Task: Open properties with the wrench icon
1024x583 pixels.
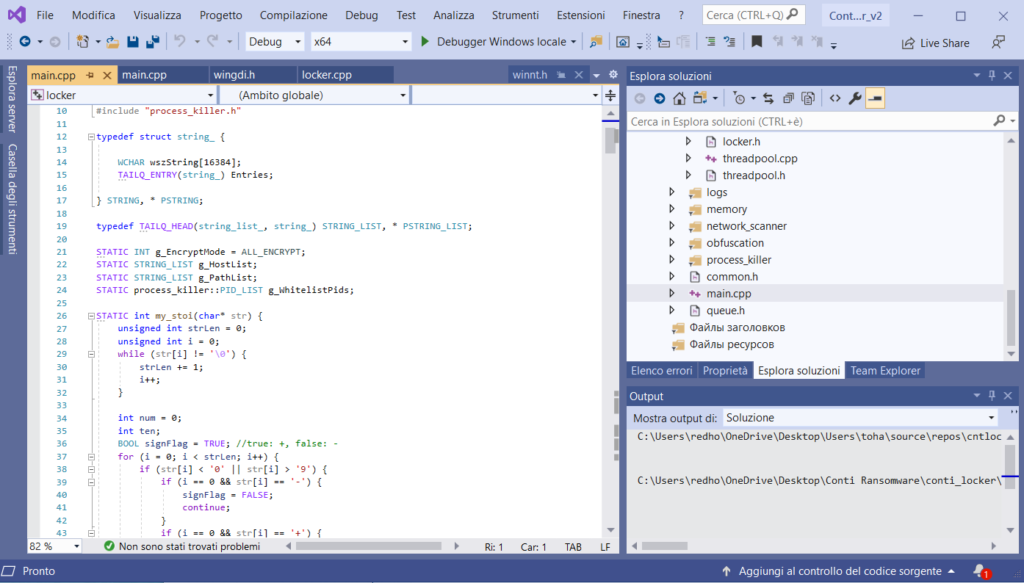Action: click(x=854, y=98)
